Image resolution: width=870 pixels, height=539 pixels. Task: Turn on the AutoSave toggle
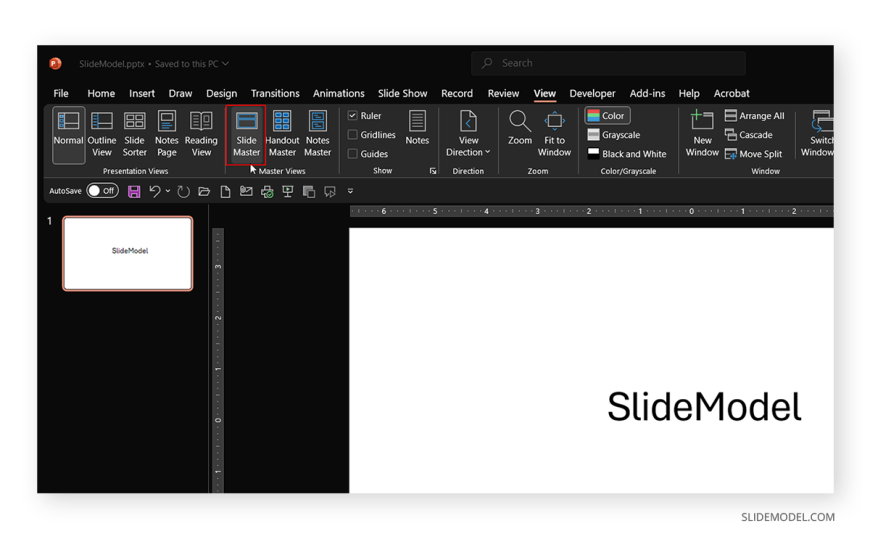tap(103, 191)
